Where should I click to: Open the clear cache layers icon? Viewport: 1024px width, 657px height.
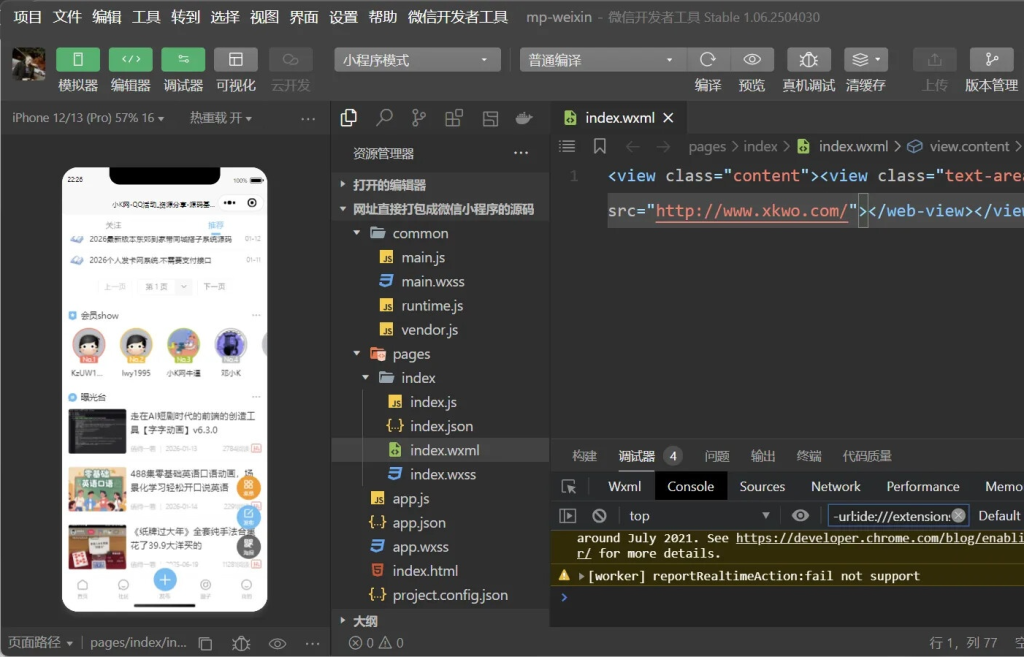pos(865,60)
